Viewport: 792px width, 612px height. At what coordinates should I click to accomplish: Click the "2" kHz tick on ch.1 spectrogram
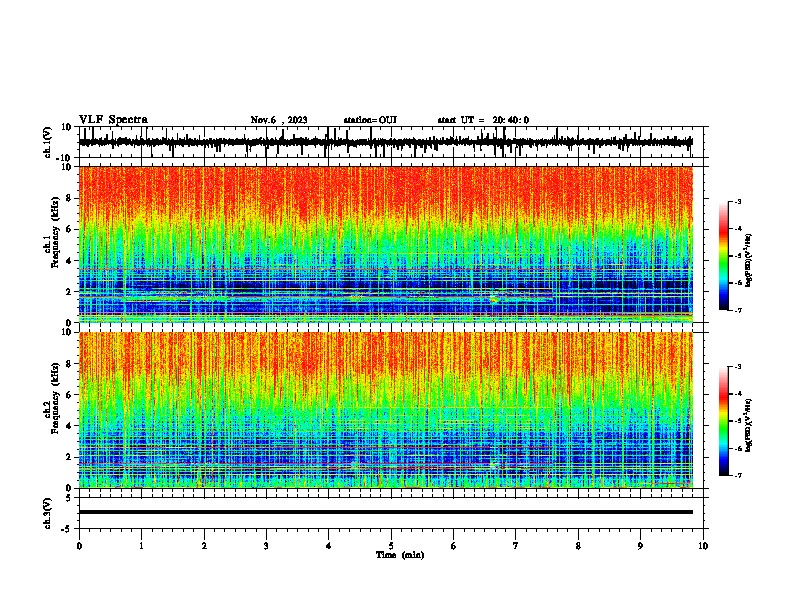coord(69,292)
